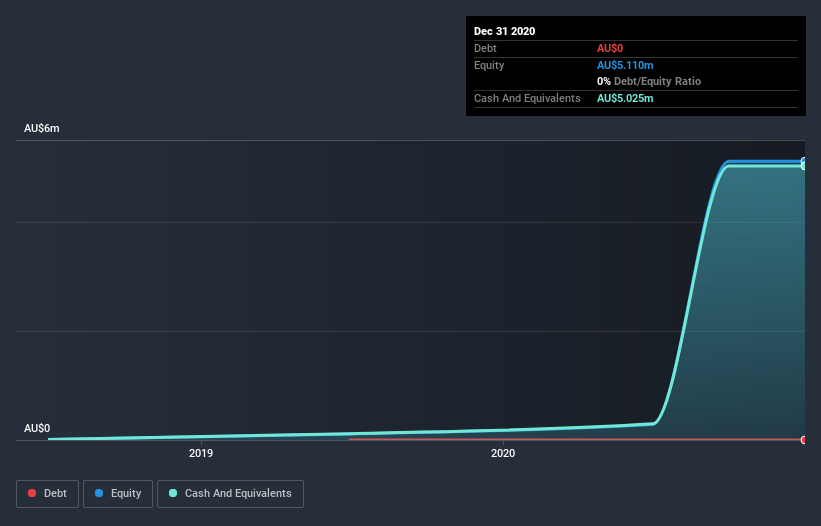Click the AU$6m y-axis label
The image size is (821, 526).
pyautogui.click(x=42, y=128)
